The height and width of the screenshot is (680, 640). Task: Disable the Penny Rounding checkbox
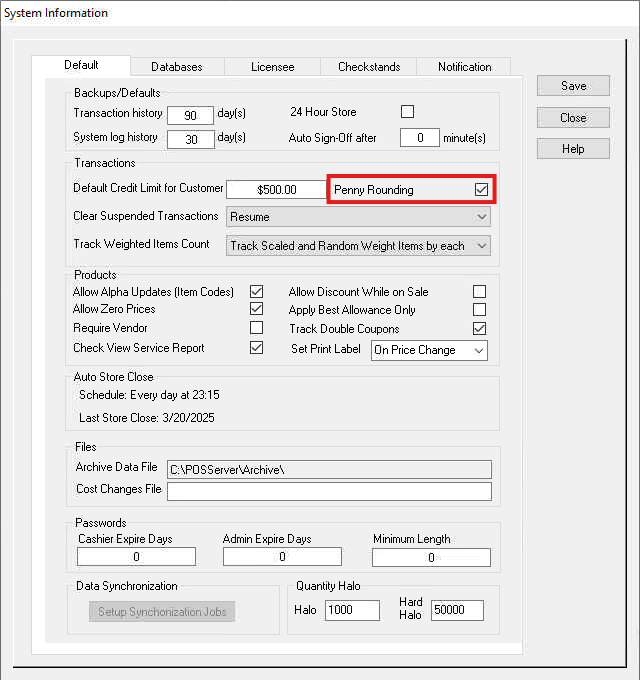481,189
